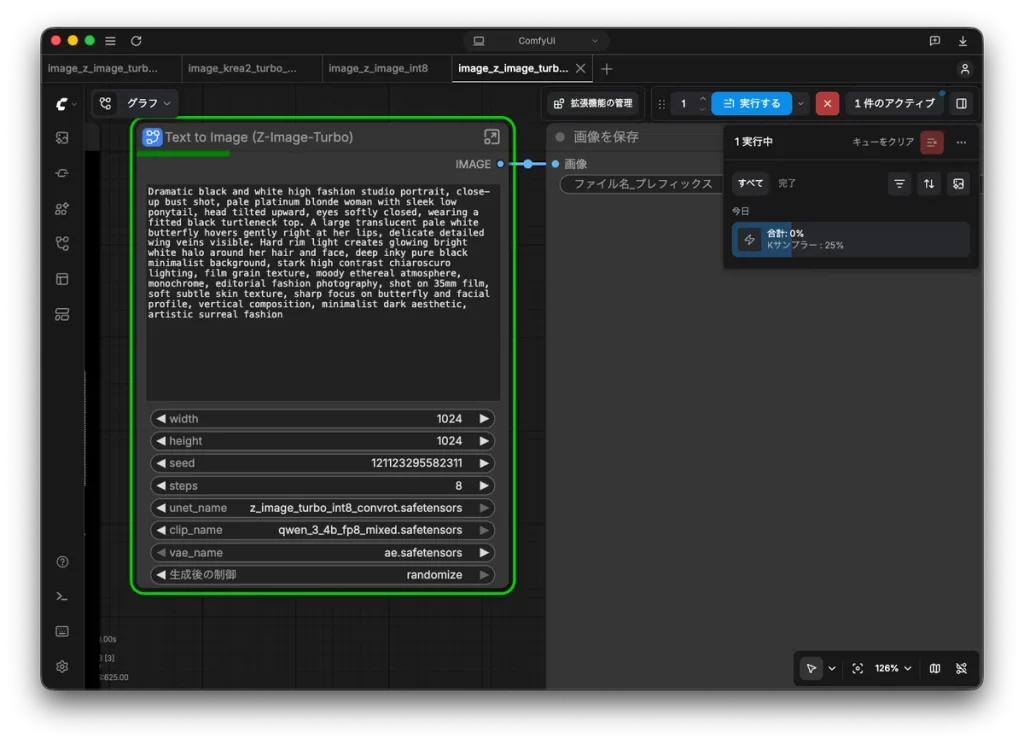Click the reload icon in the title bar
This screenshot has height=744, width=1024.
[136, 40]
